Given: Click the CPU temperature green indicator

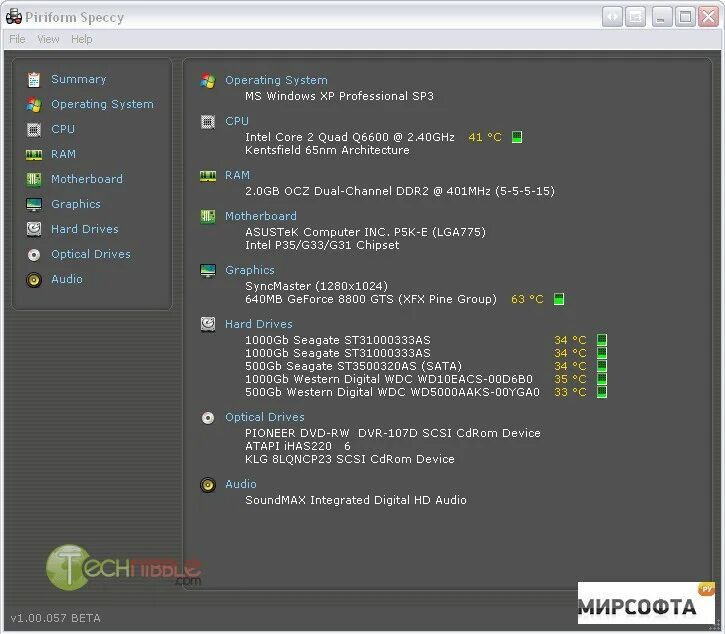Looking at the screenshot, I should point(517,137).
